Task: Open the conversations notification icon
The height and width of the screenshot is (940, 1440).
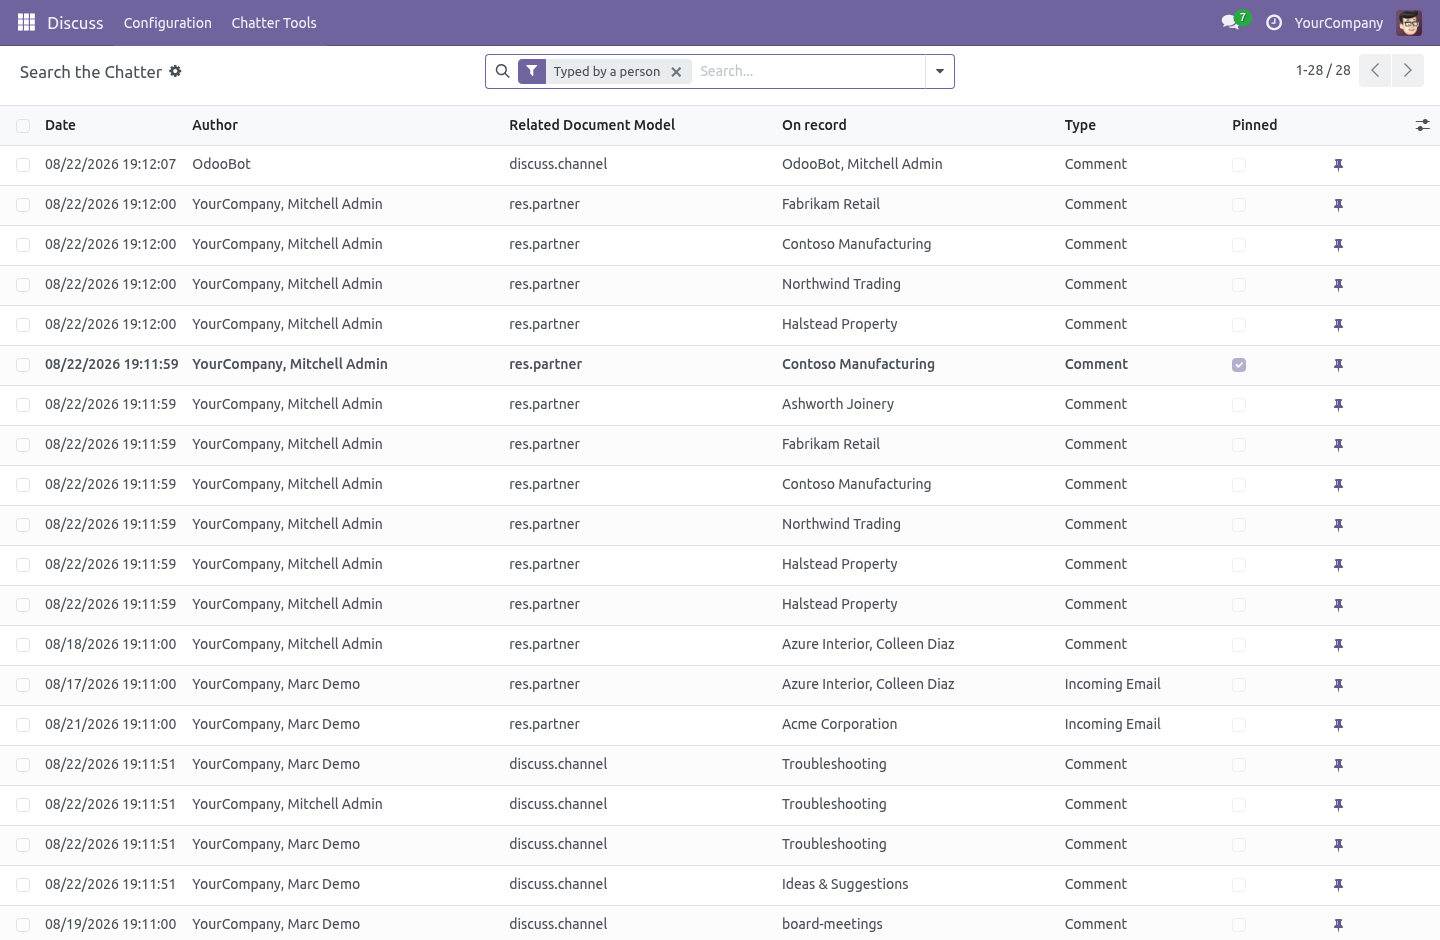Action: [1231, 22]
